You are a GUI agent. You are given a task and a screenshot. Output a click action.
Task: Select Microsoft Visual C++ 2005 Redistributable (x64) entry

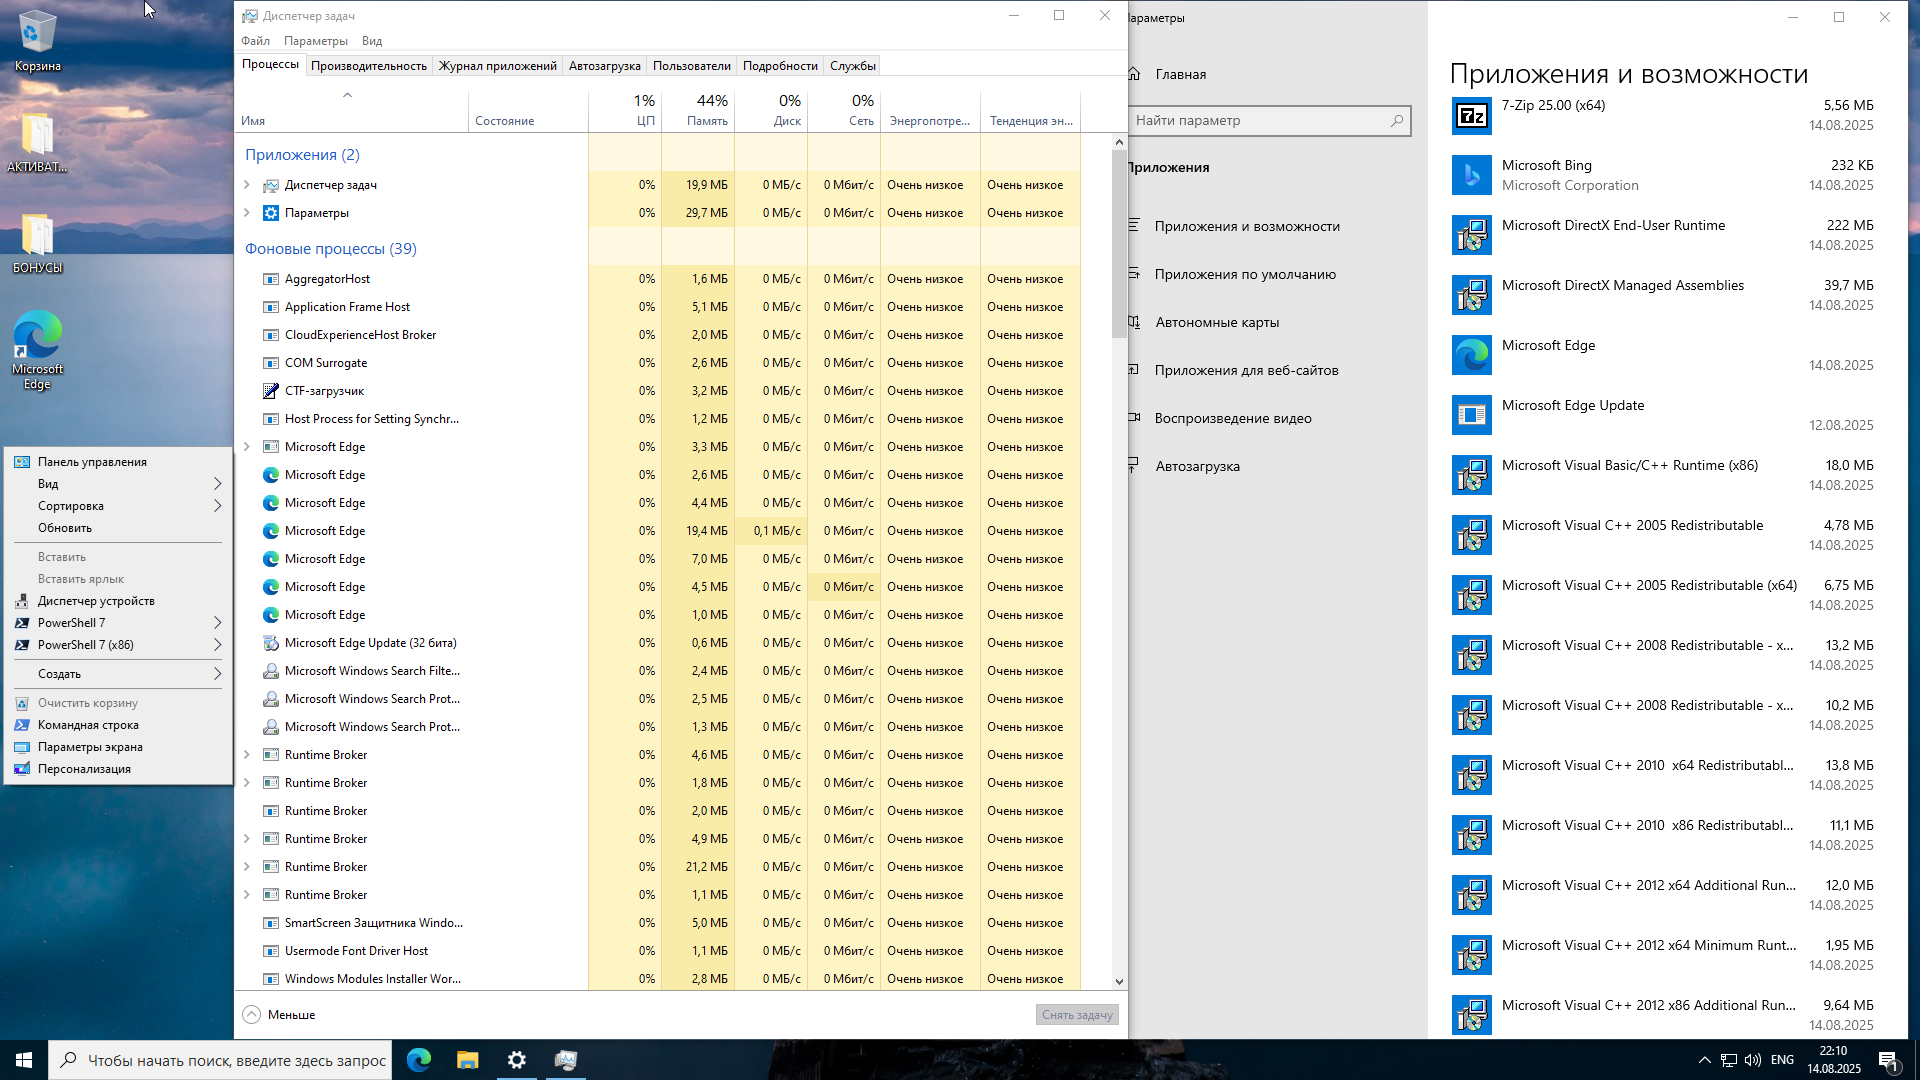point(1663,595)
